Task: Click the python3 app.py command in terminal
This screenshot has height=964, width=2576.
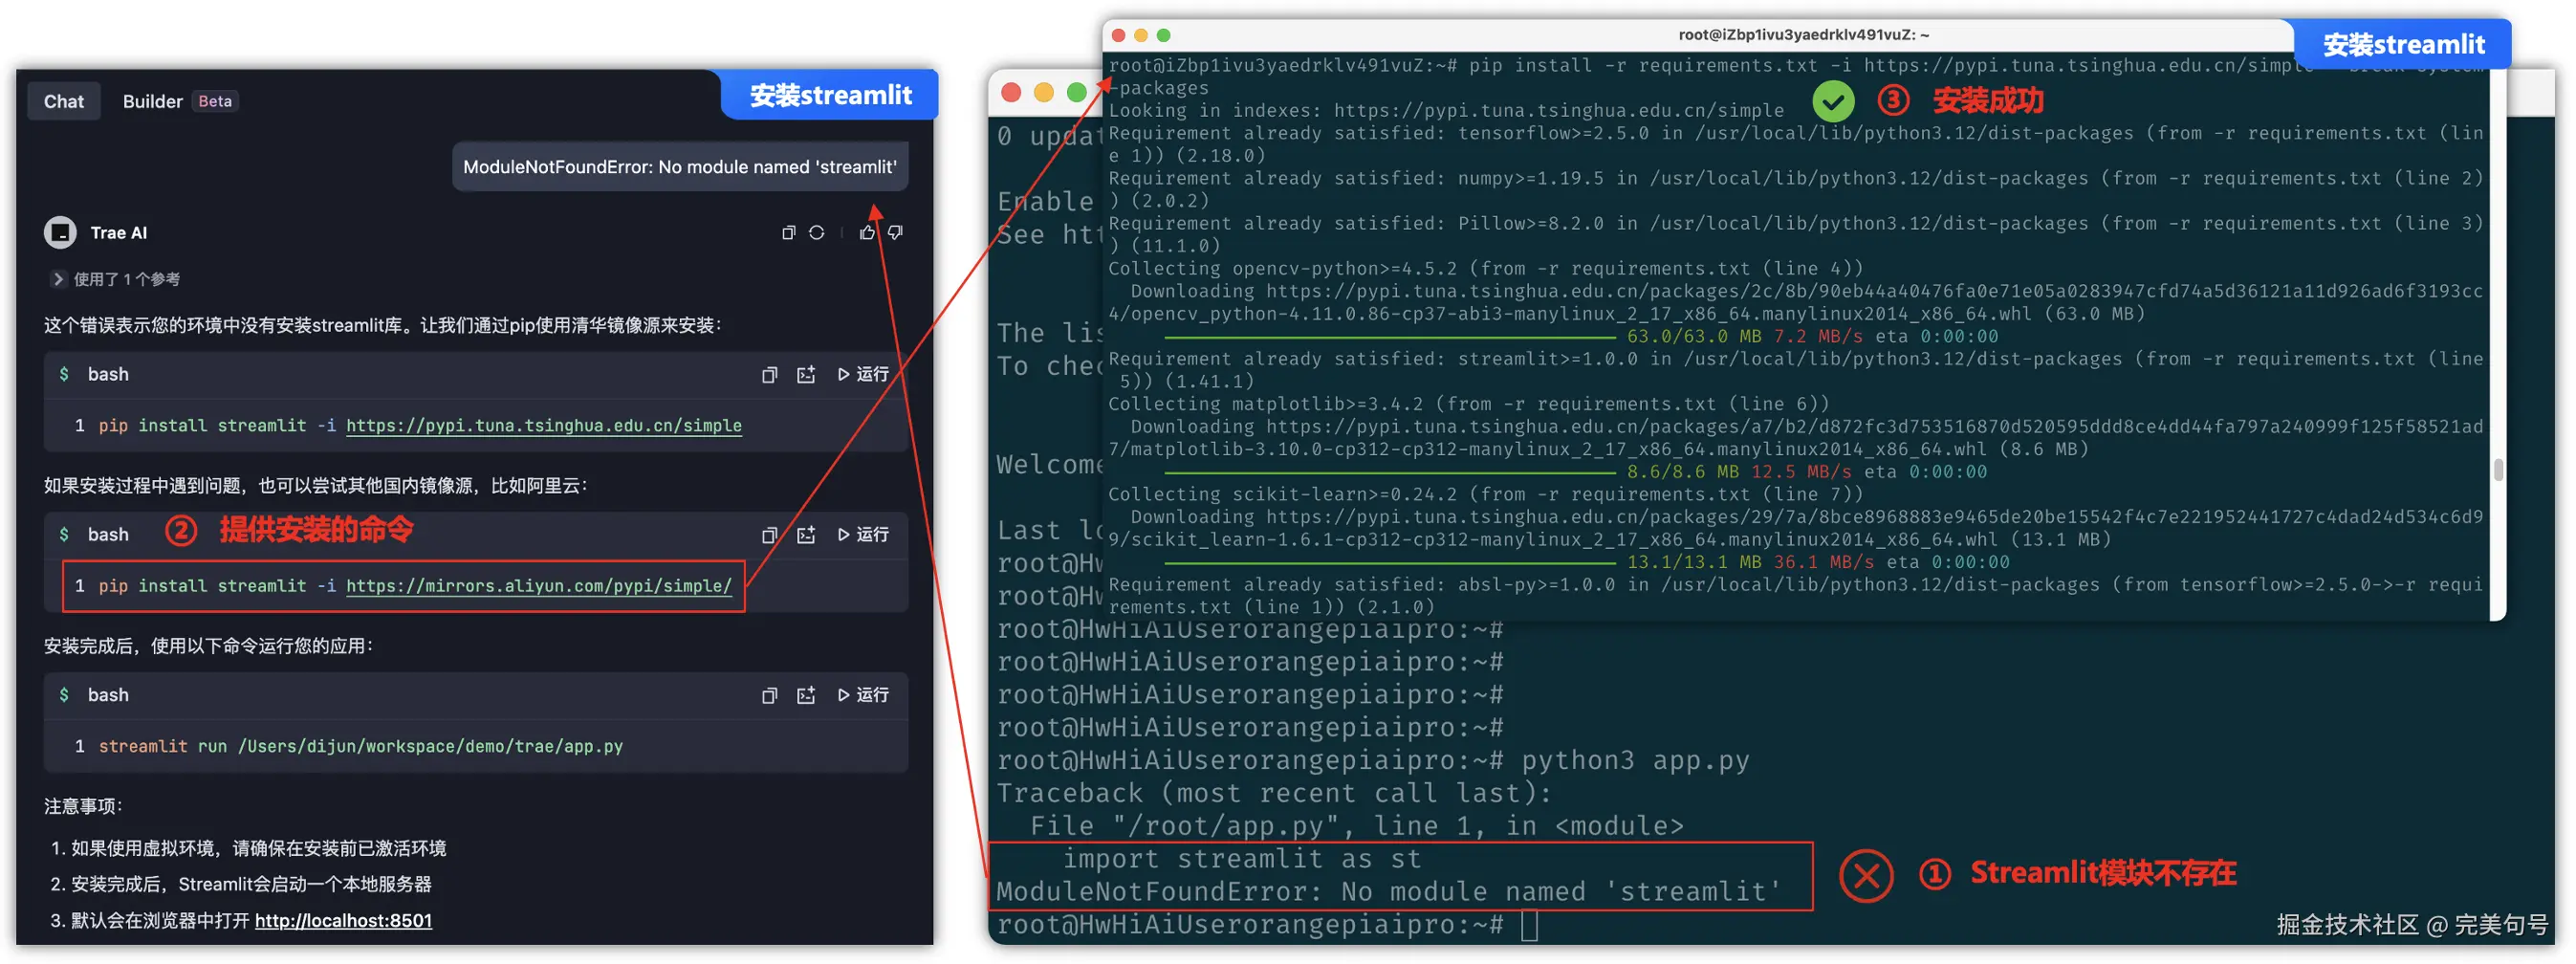Action: 1635,760
